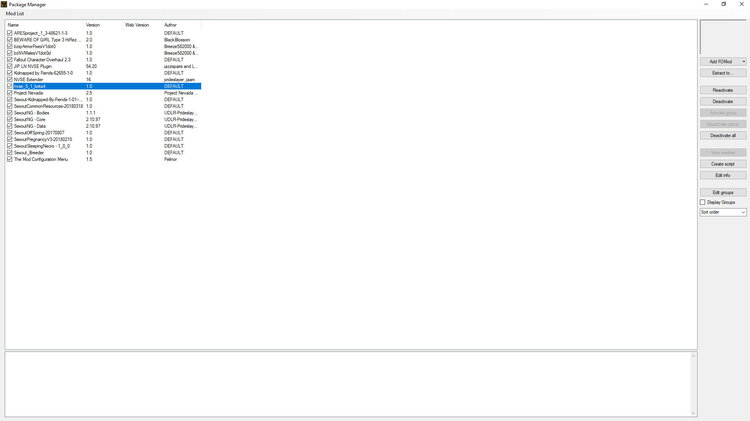The width and height of the screenshot is (750, 421).
Task: Click the description box scrollbar down arrow
Action: 693,413
